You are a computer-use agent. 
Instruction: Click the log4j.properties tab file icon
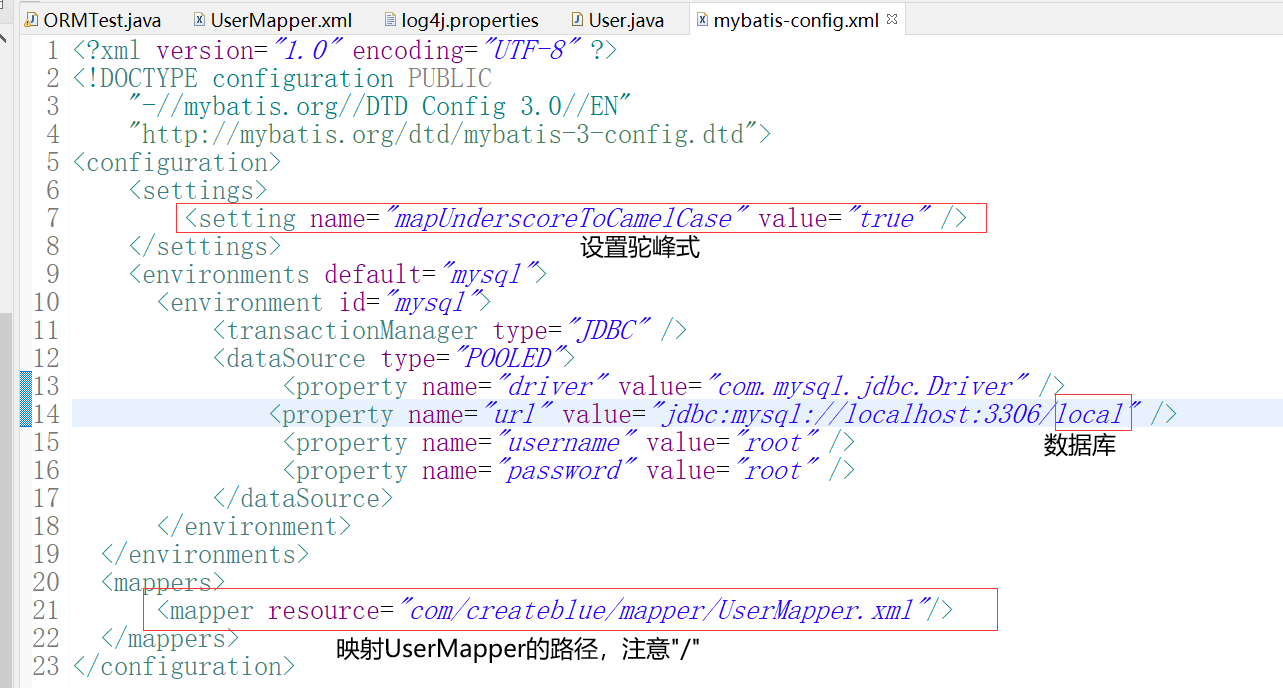391,20
